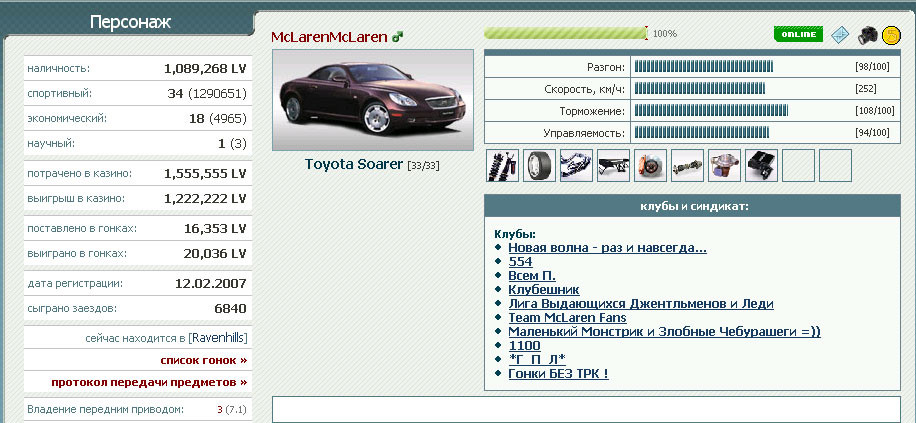
Task: Open 'протокол передачи предметов' link
Action: tap(149, 382)
